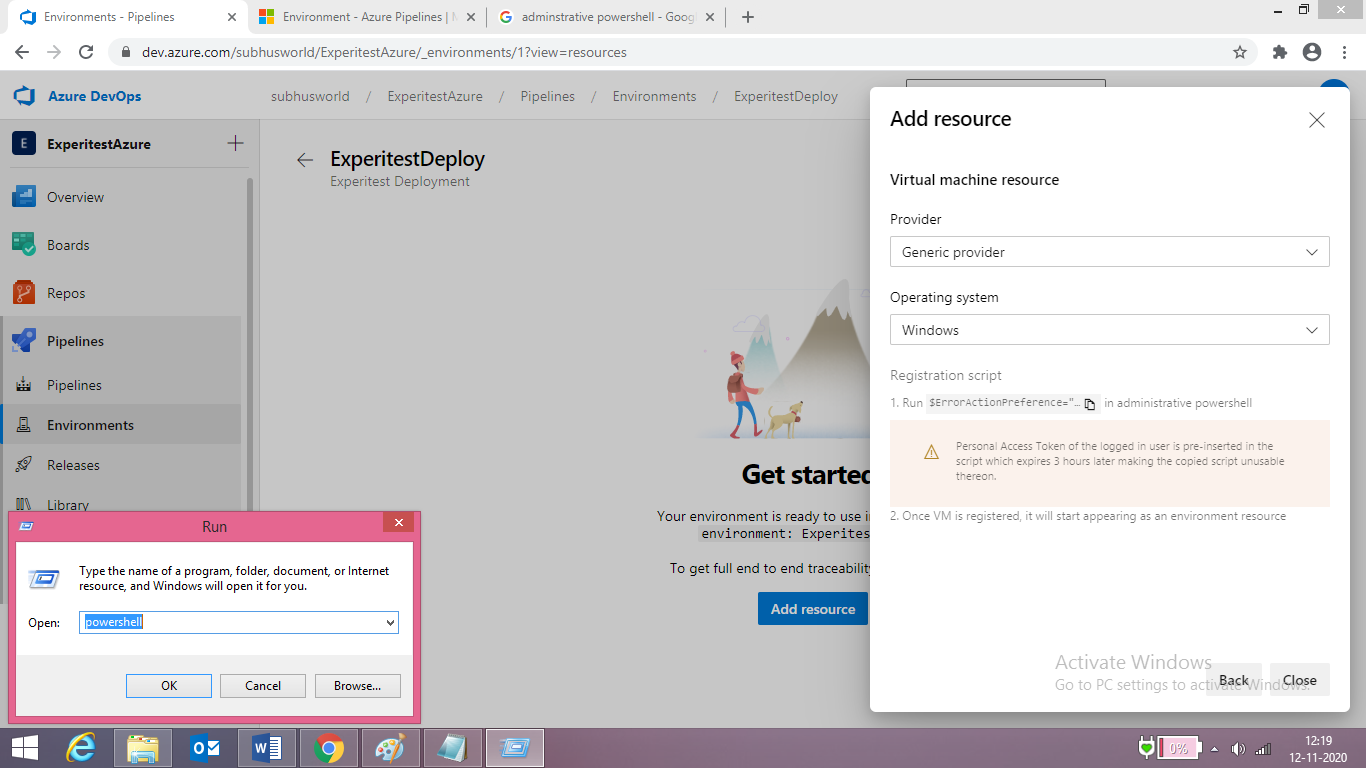The width and height of the screenshot is (1366, 768).
Task: Bookmark this page with star icon
Action: pyautogui.click(x=1240, y=52)
